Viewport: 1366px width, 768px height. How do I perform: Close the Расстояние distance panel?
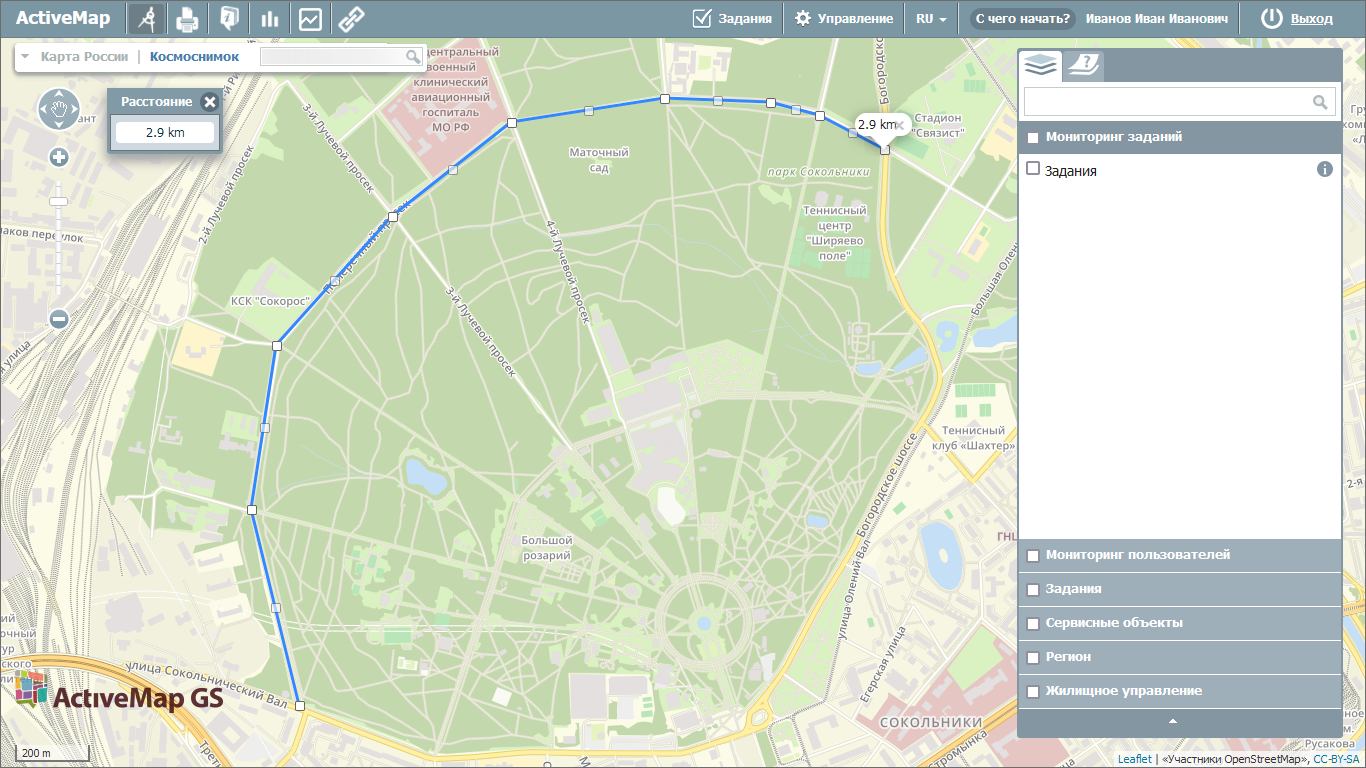coord(209,102)
